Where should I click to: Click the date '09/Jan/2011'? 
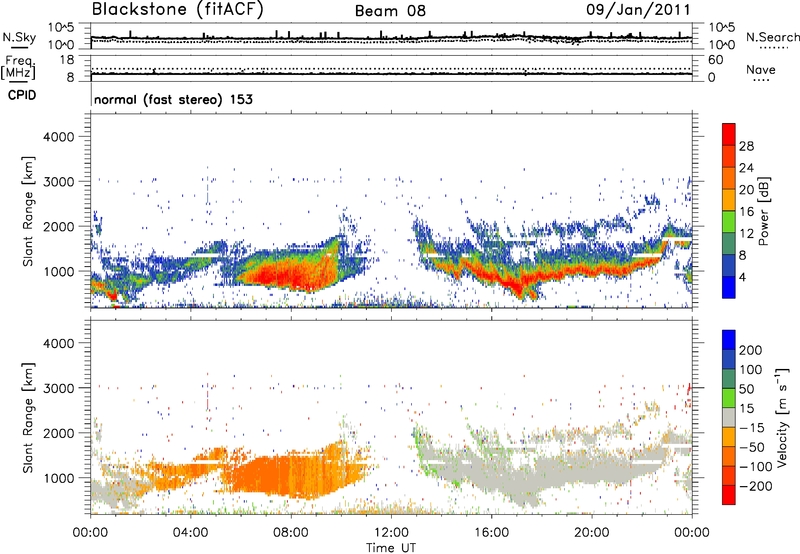638,10
